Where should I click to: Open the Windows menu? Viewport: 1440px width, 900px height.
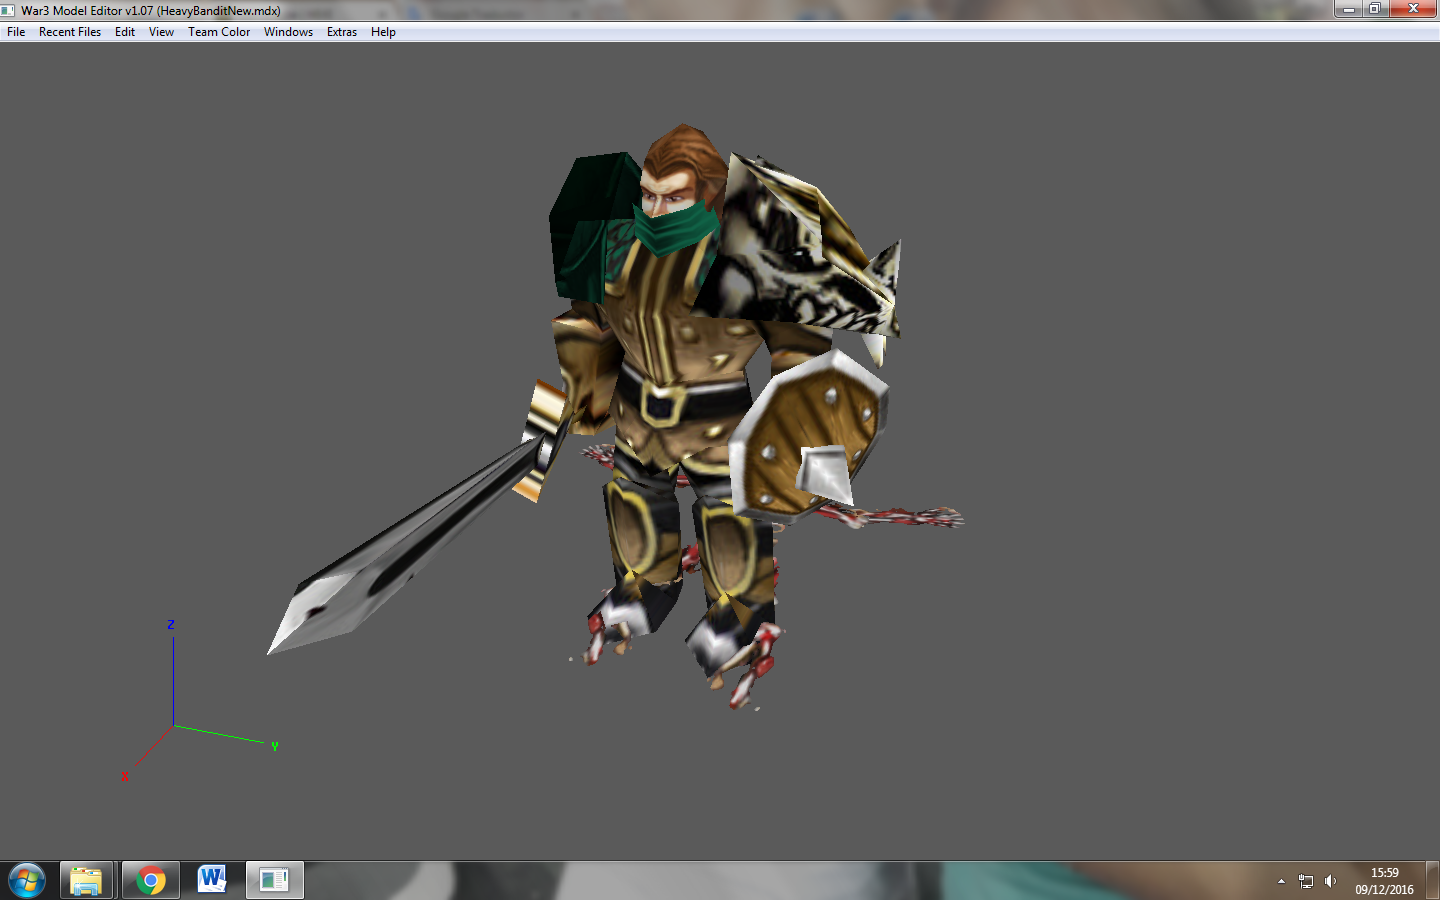(288, 32)
